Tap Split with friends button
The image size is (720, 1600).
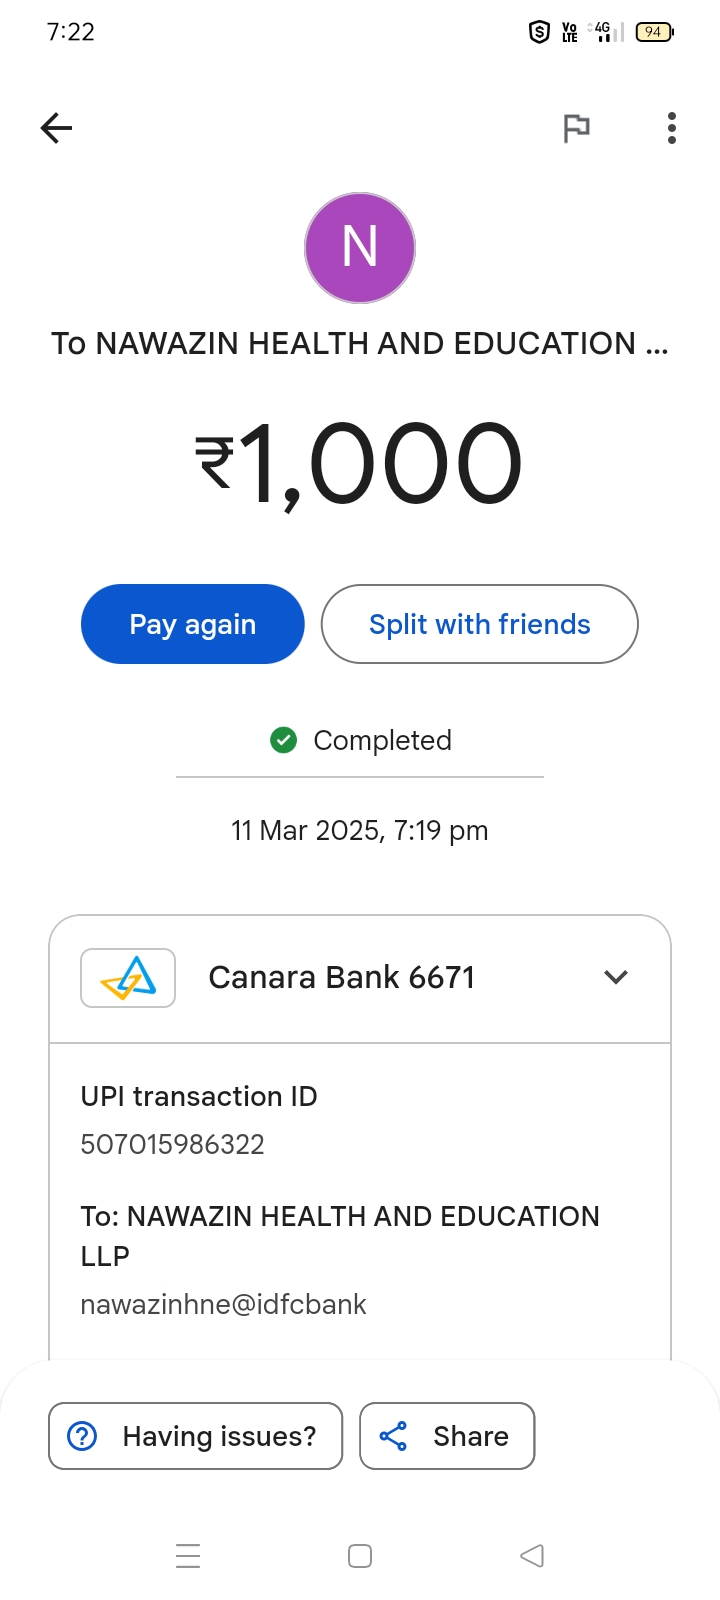click(x=479, y=624)
